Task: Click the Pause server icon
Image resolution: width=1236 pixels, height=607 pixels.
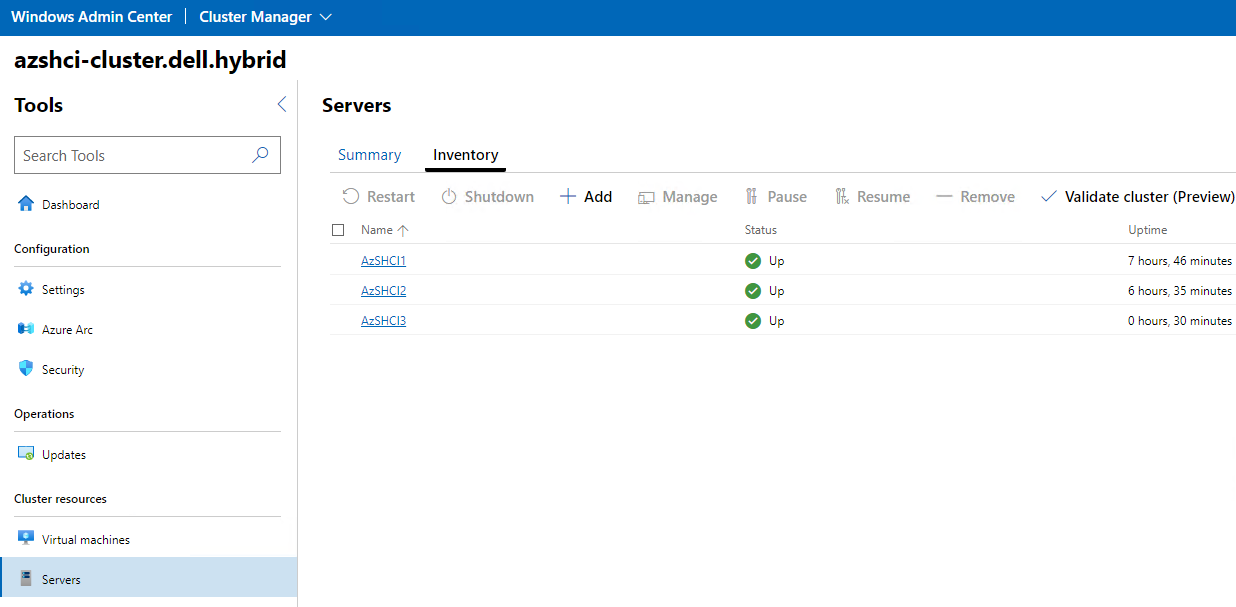Action: coord(752,197)
